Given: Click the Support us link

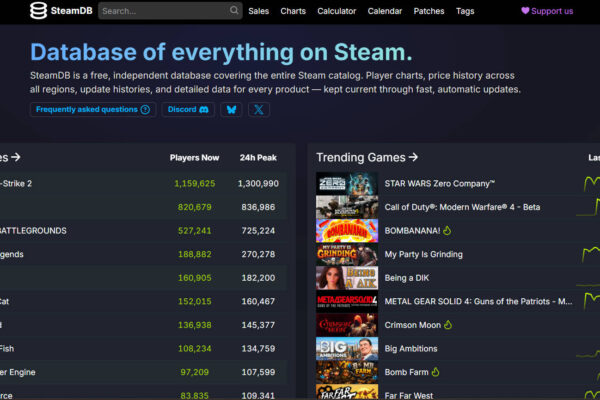Looking at the screenshot, I should (547, 11).
